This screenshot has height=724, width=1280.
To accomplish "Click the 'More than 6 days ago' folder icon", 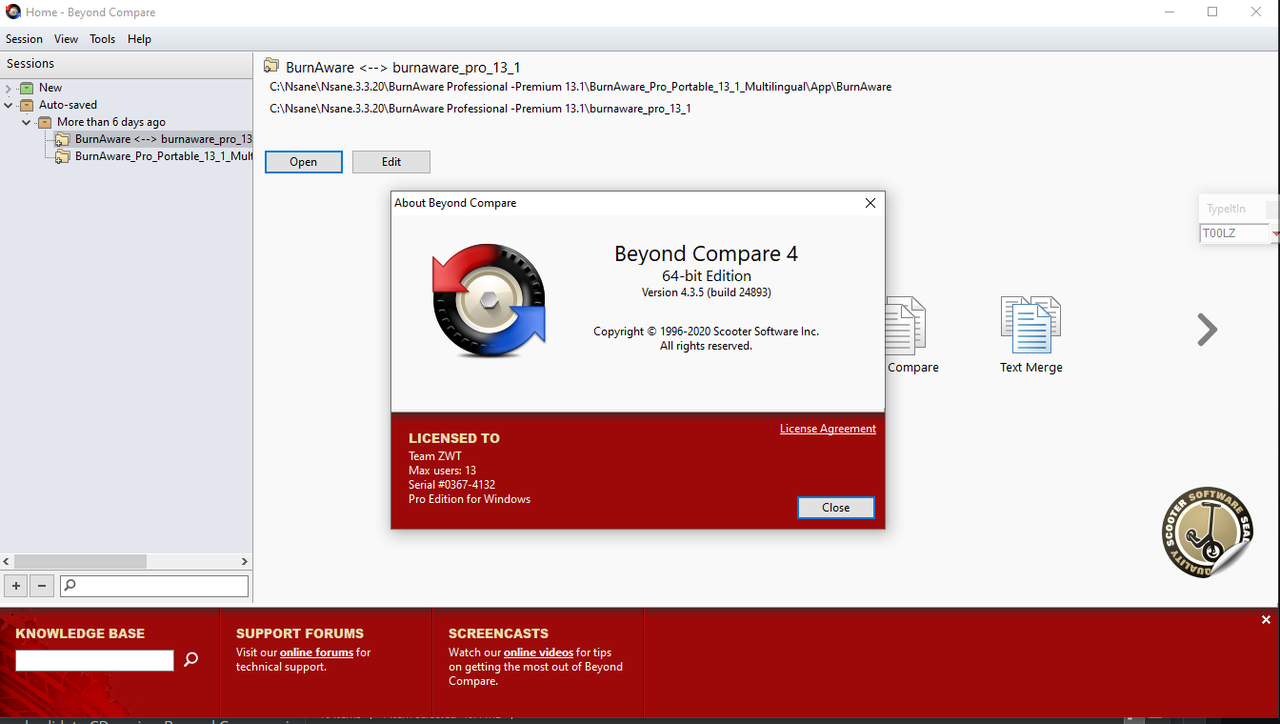I will [45, 122].
